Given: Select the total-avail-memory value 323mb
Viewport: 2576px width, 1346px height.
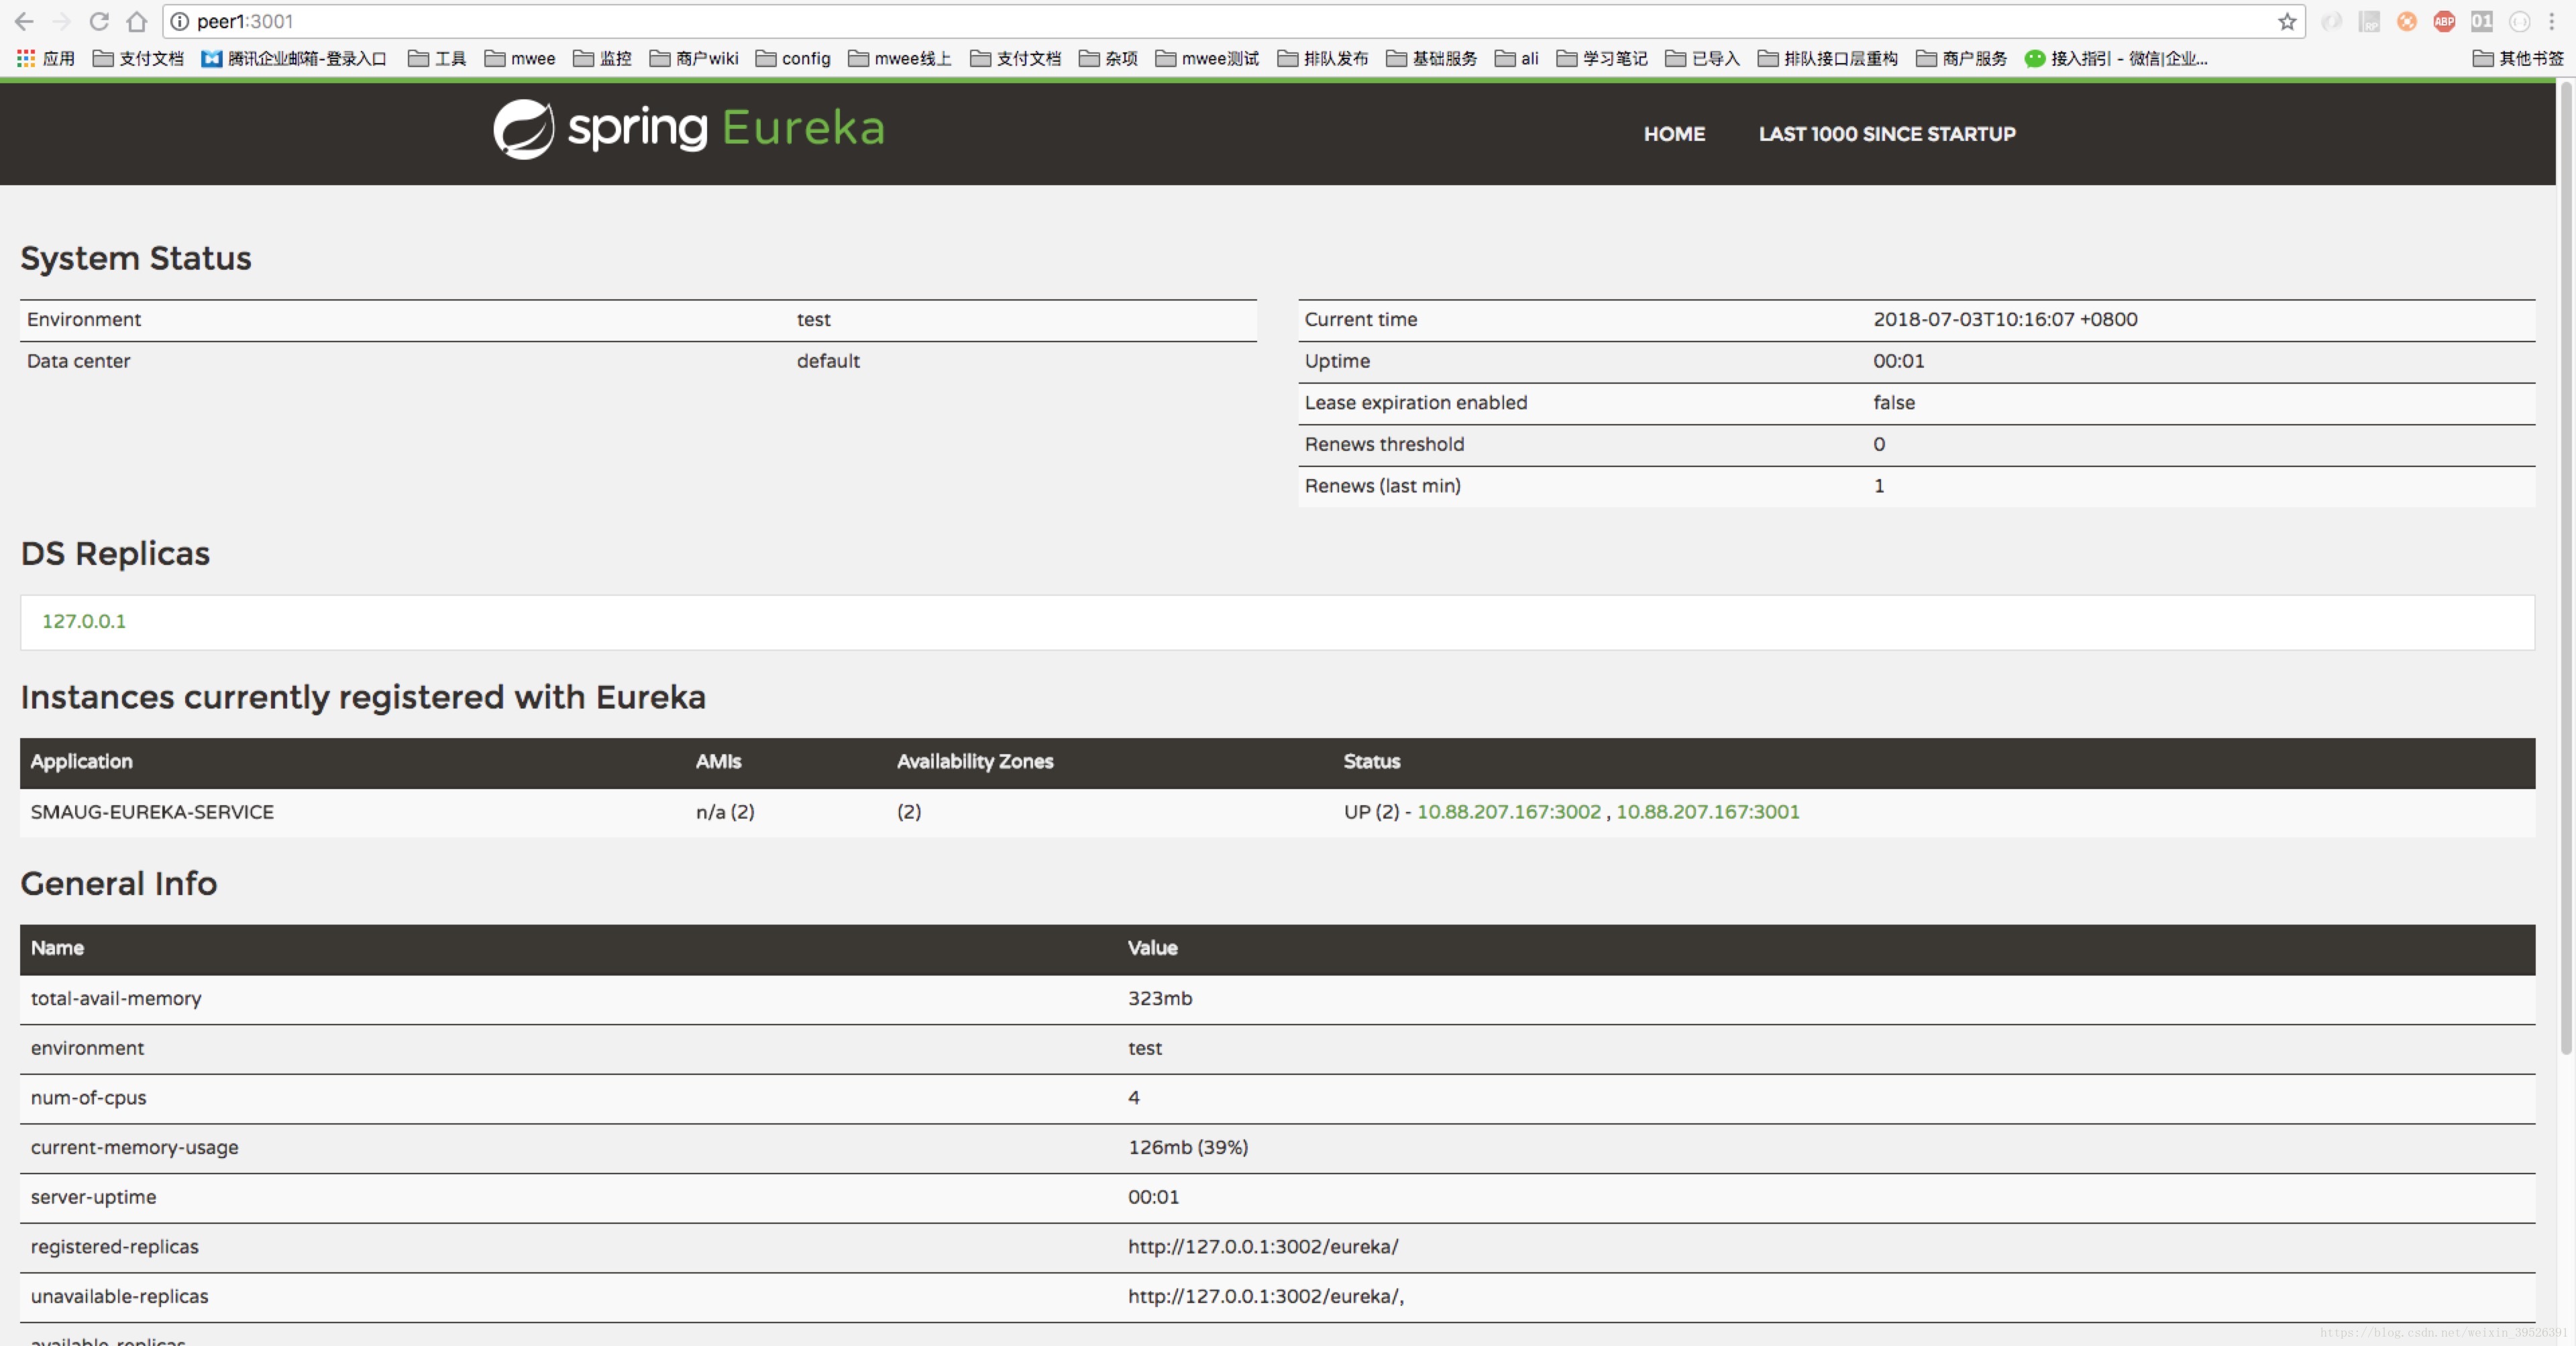Looking at the screenshot, I should coord(1160,998).
